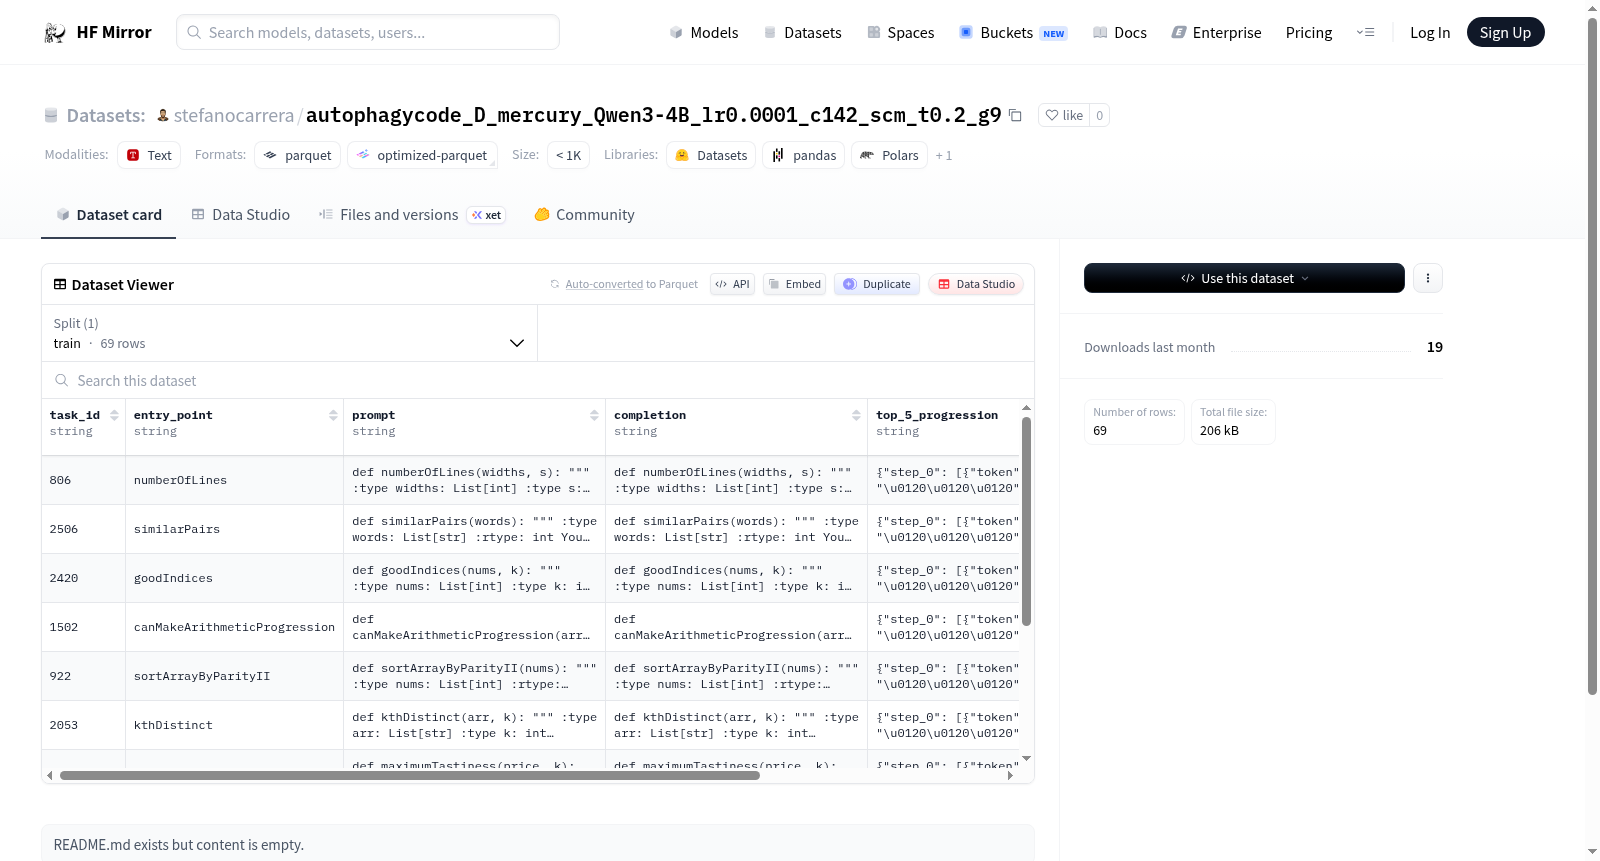The height and width of the screenshot is (861, 1600).
Task: Sort by the entry_point column sort icon
Action: coord(333,415)
